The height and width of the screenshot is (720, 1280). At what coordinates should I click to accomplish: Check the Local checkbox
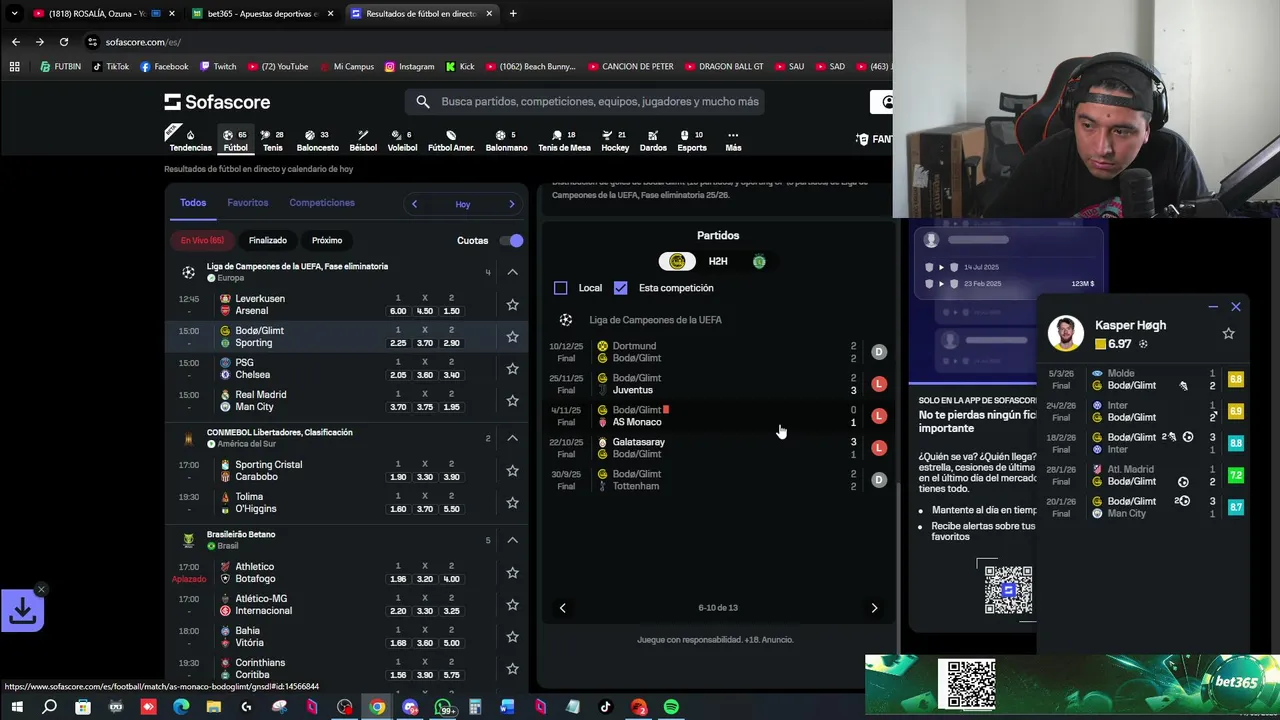[560, 288]
